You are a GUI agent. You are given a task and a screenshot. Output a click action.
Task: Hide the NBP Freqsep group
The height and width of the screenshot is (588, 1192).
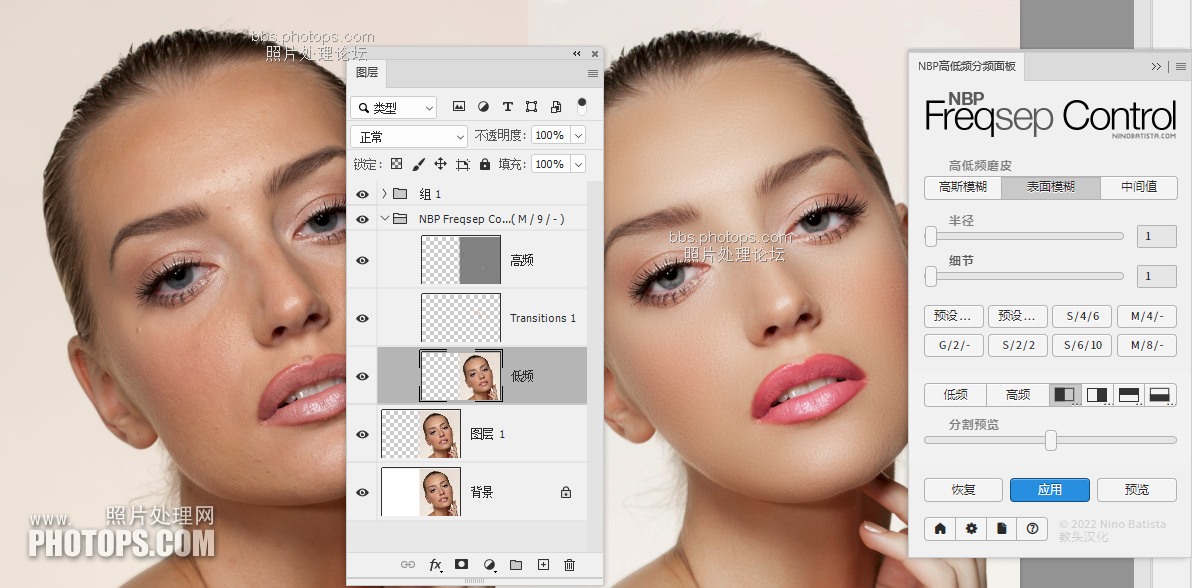tap(363, 220)
